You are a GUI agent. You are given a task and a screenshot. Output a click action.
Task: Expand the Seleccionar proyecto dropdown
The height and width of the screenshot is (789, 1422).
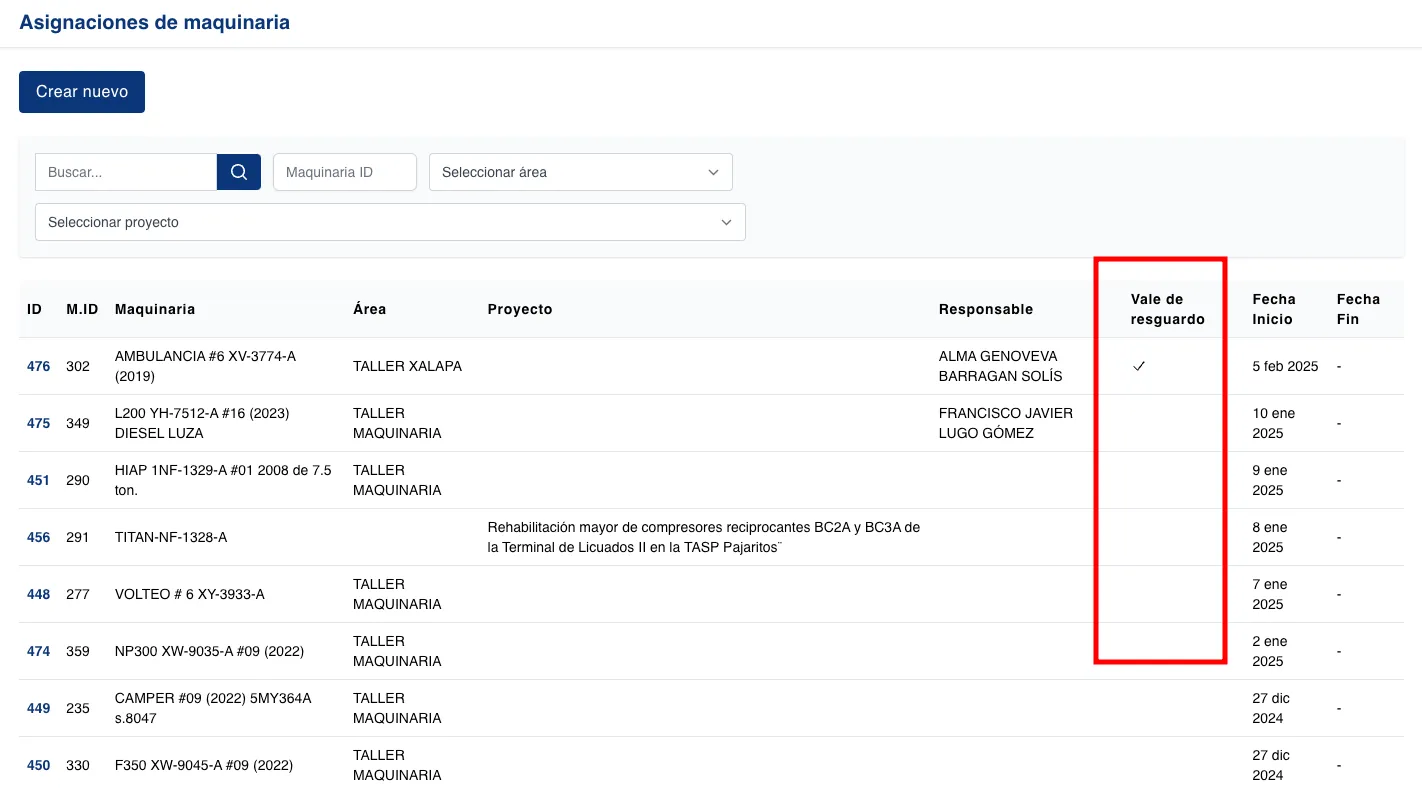(390, 222)
